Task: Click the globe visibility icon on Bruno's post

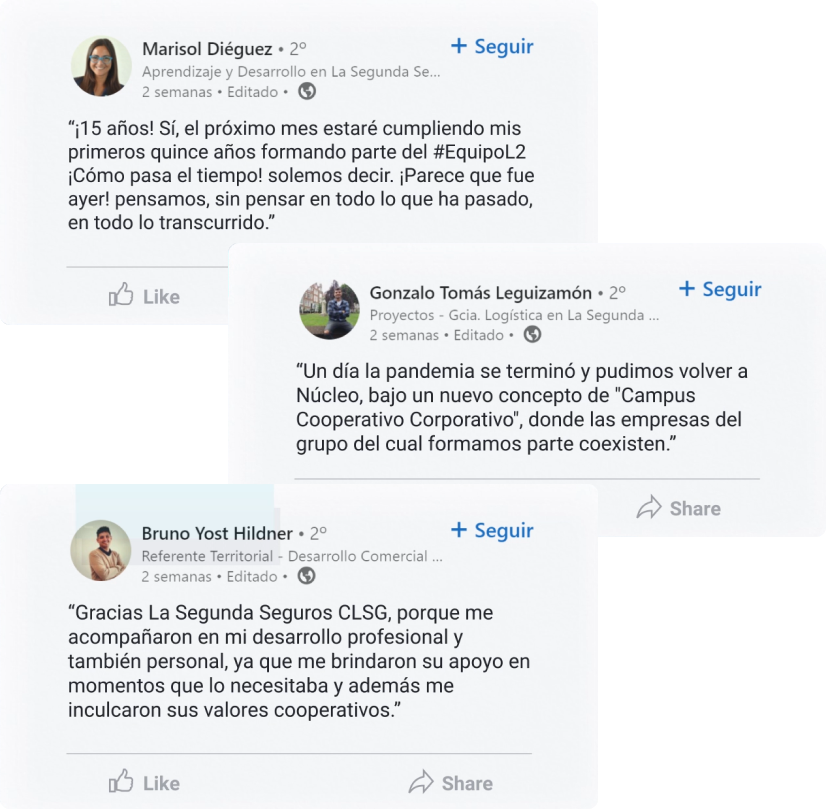Action: pos(307,576)
